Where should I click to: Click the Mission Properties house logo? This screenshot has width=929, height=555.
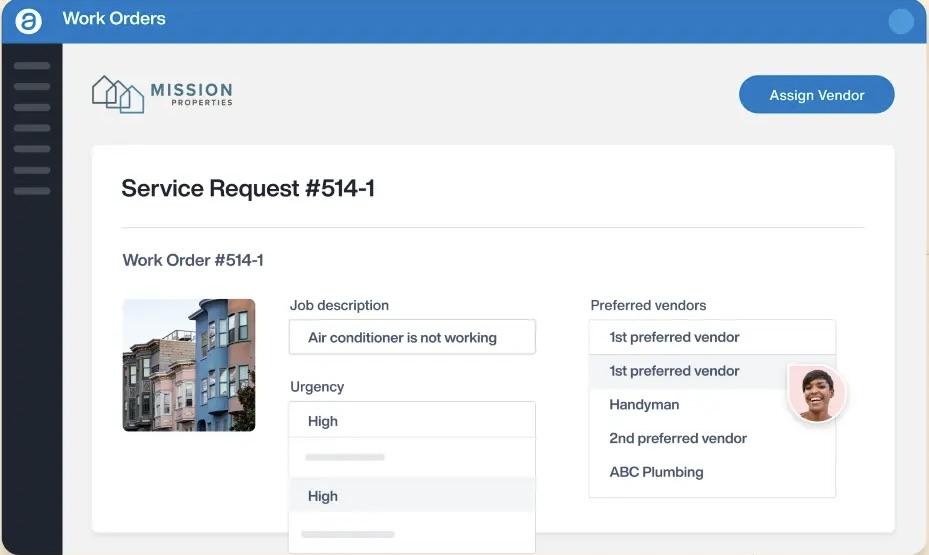coord(118,94)
